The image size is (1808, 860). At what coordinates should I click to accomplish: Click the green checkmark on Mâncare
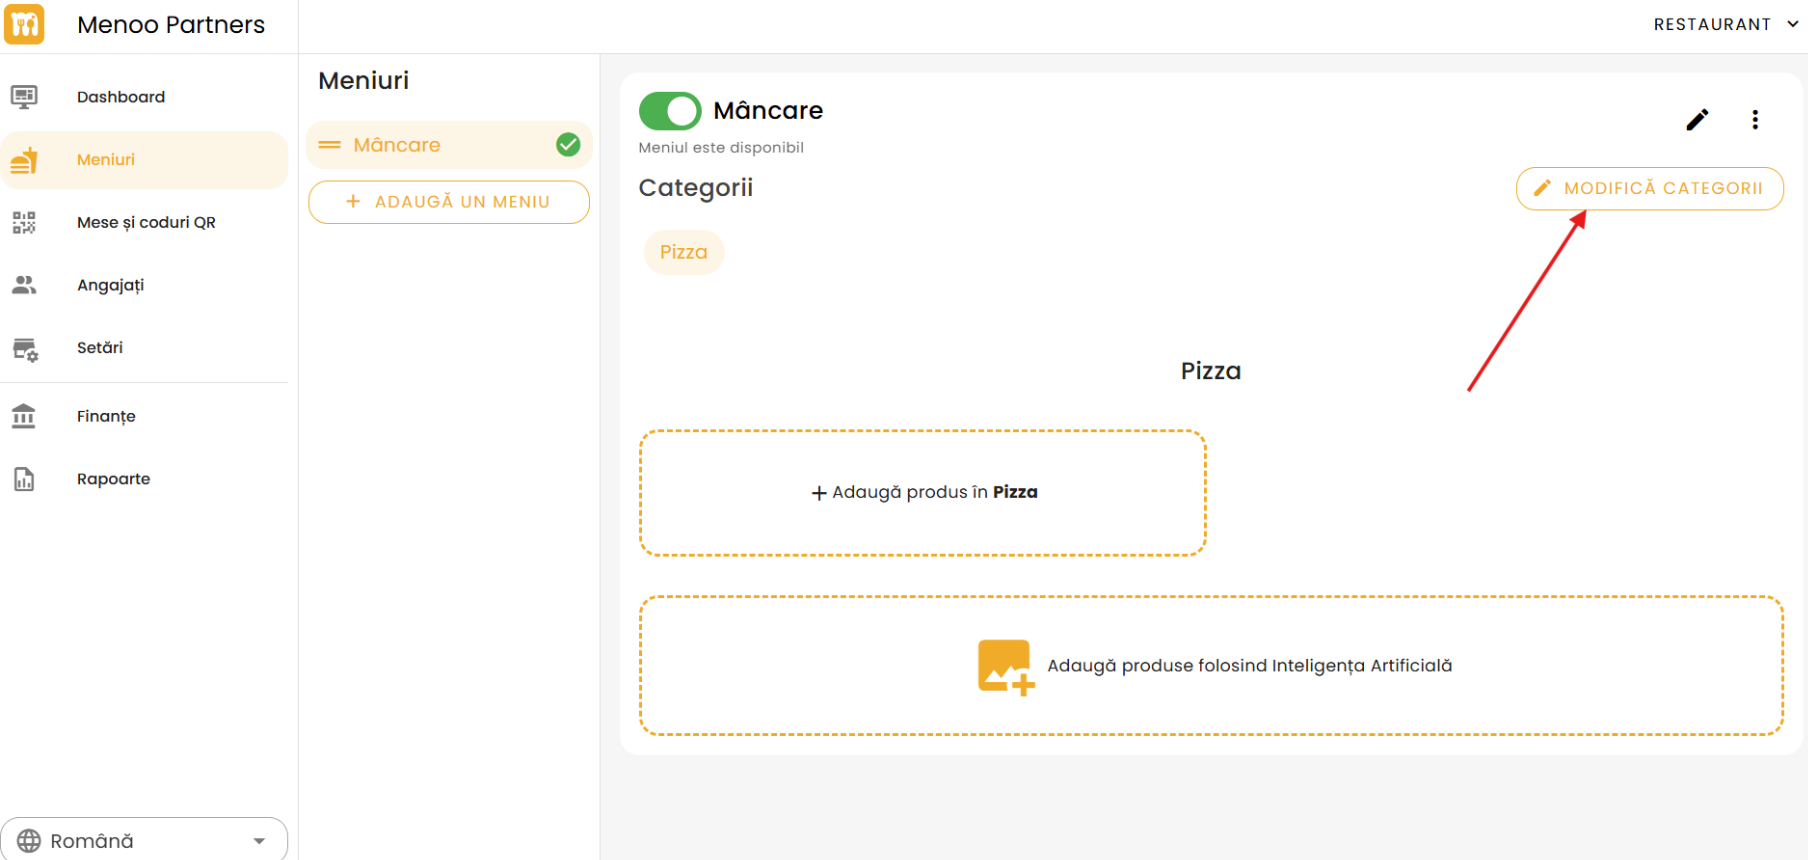568,145
